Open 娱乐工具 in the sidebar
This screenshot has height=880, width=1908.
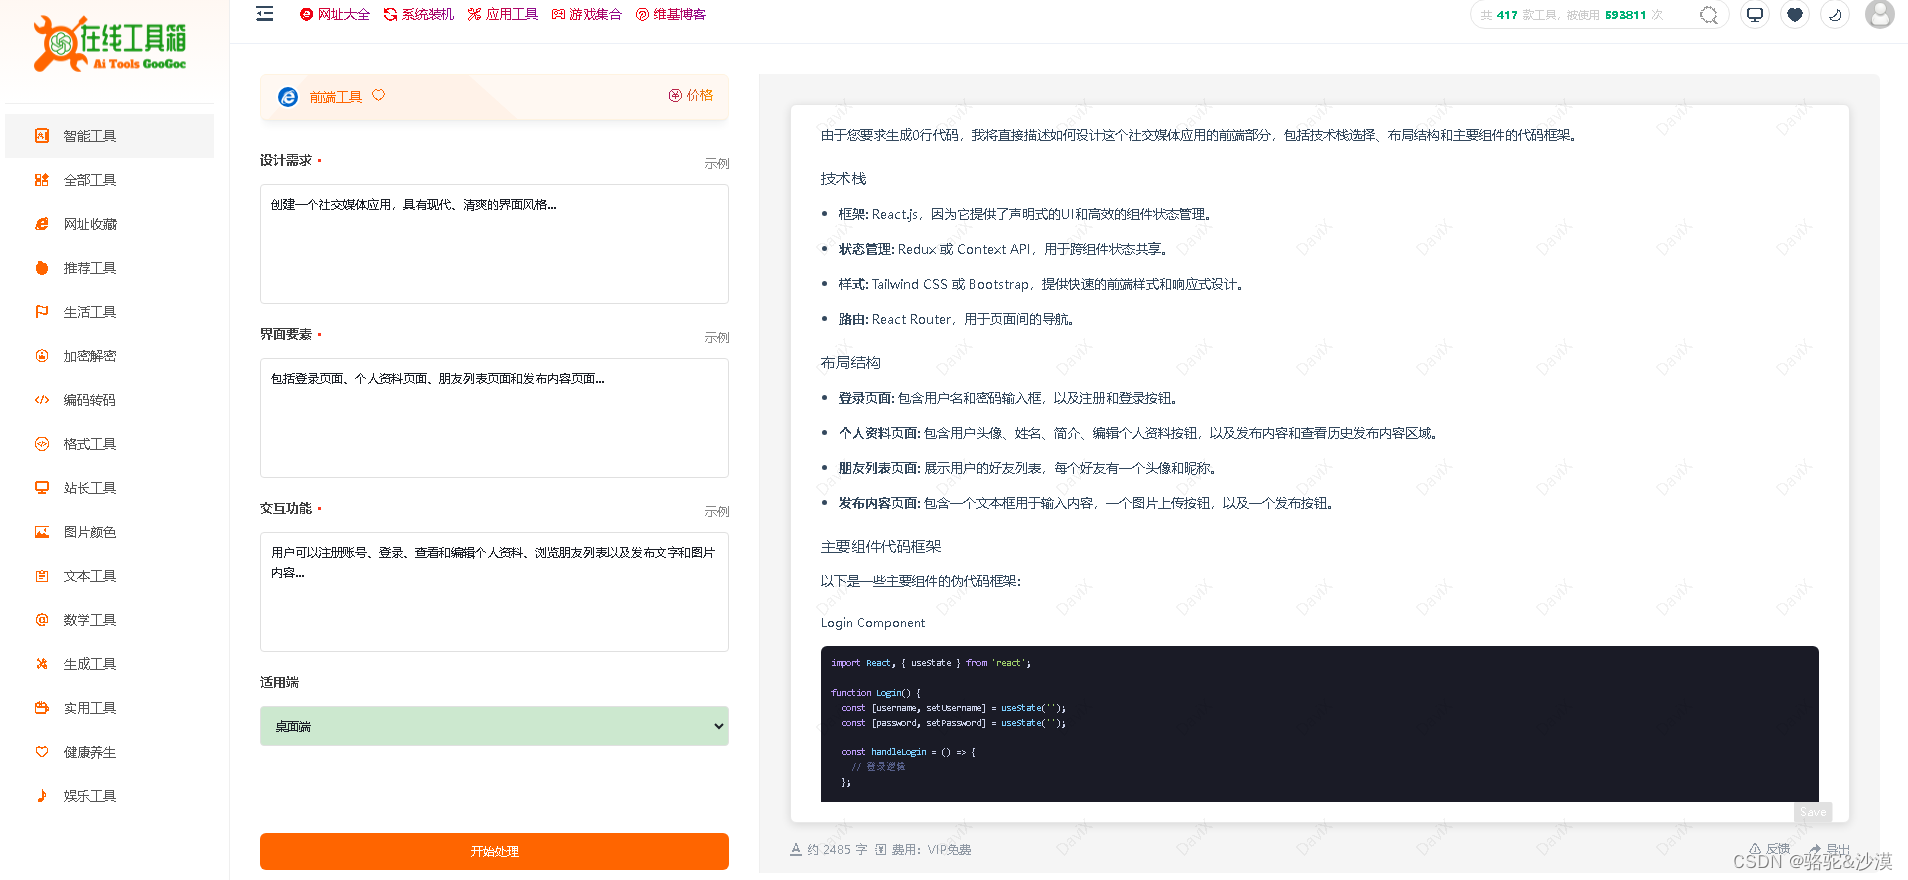109,796
